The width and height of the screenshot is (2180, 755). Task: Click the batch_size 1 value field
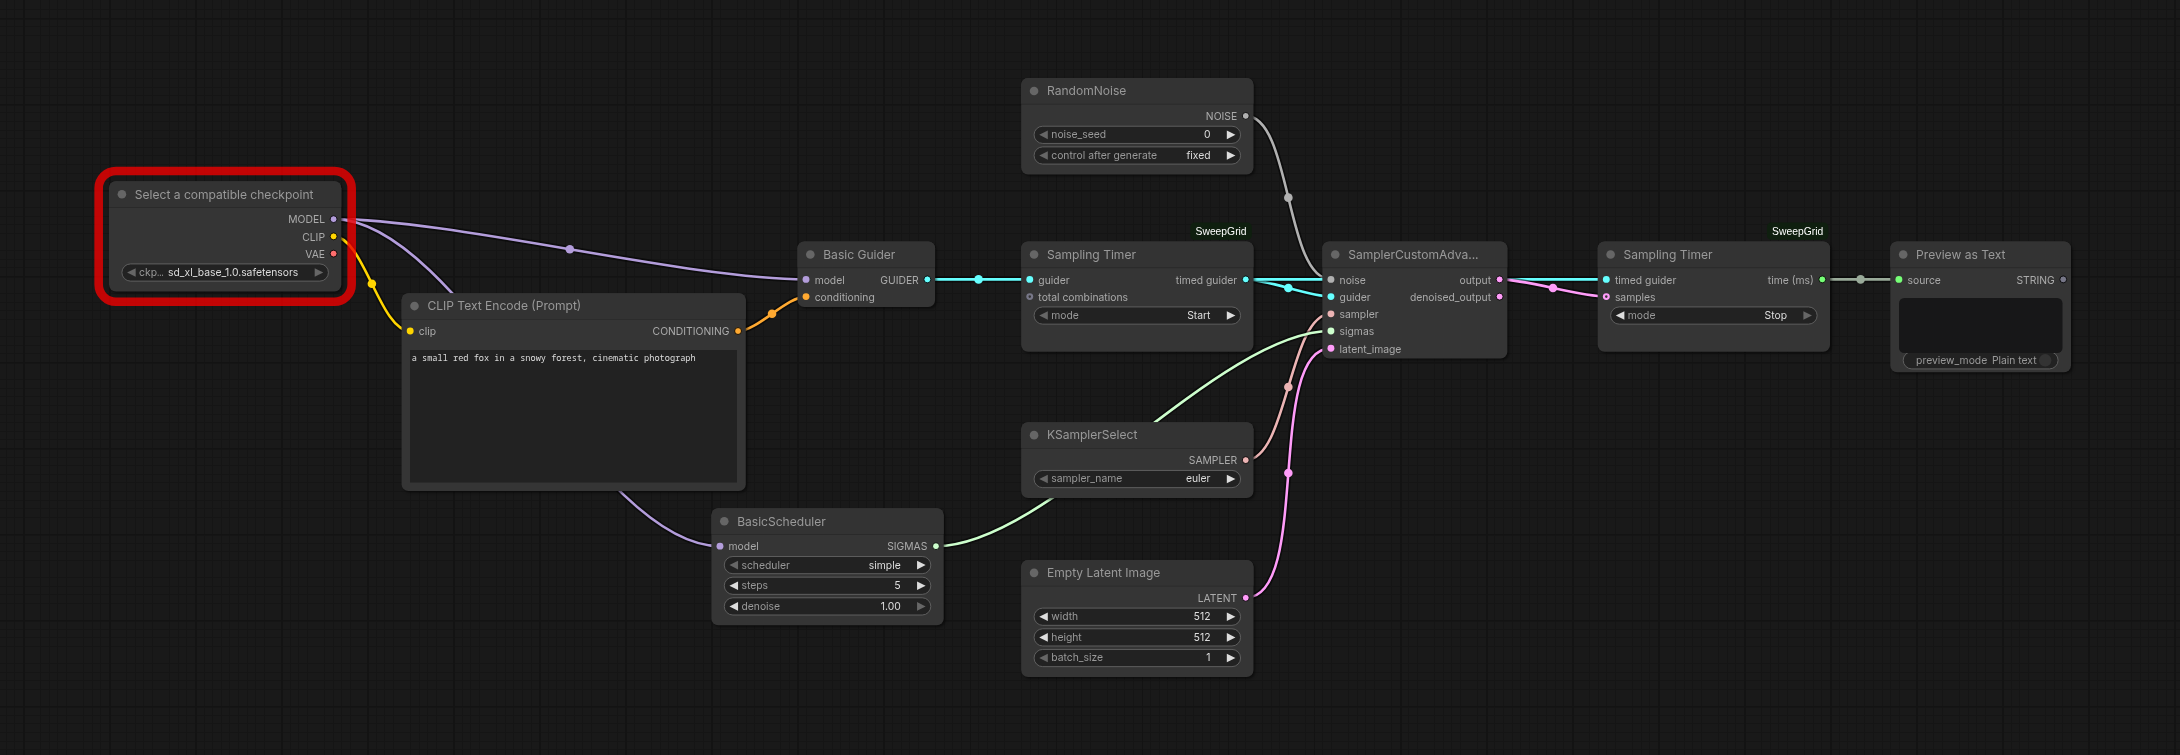(1137, 658)
